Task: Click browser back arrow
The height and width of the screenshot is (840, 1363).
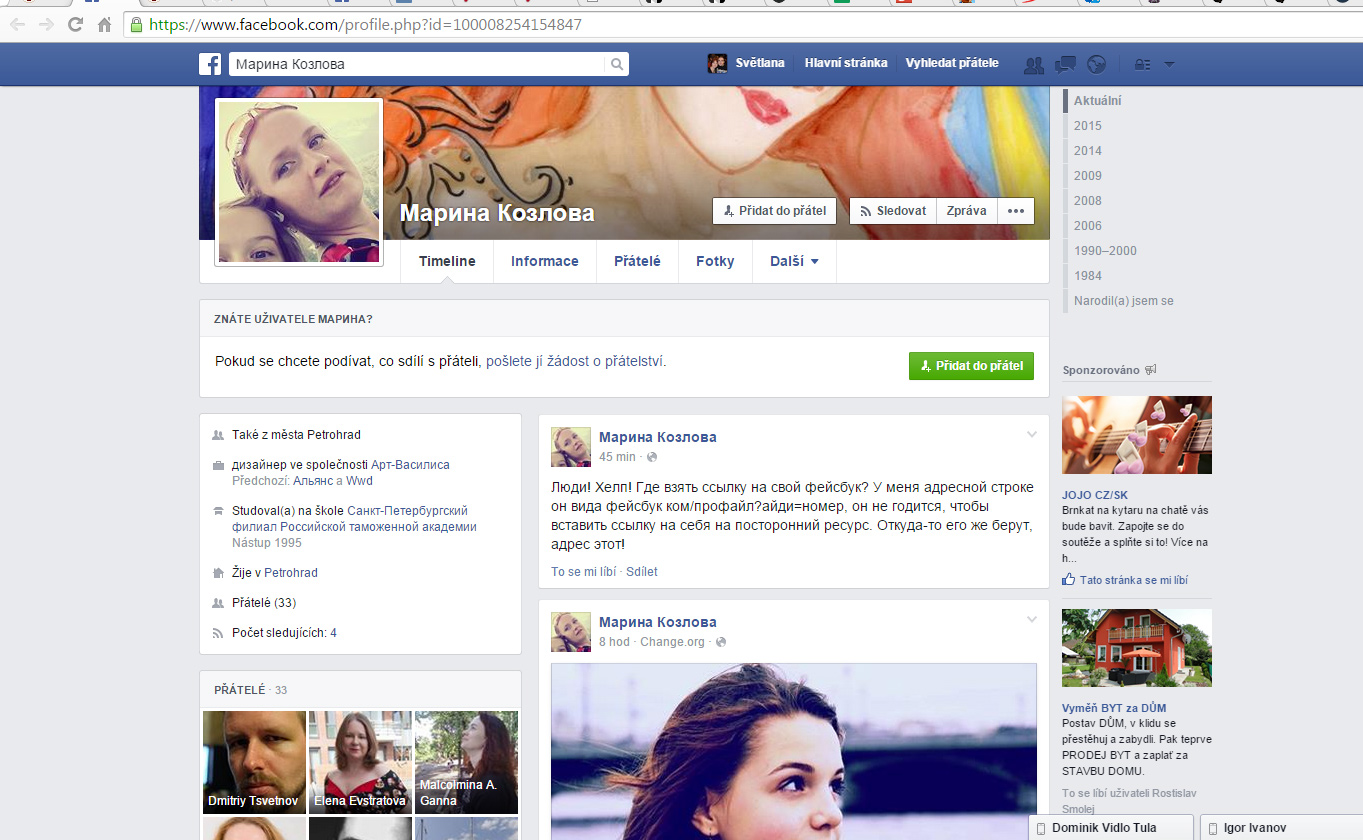Action: (17, 25)
